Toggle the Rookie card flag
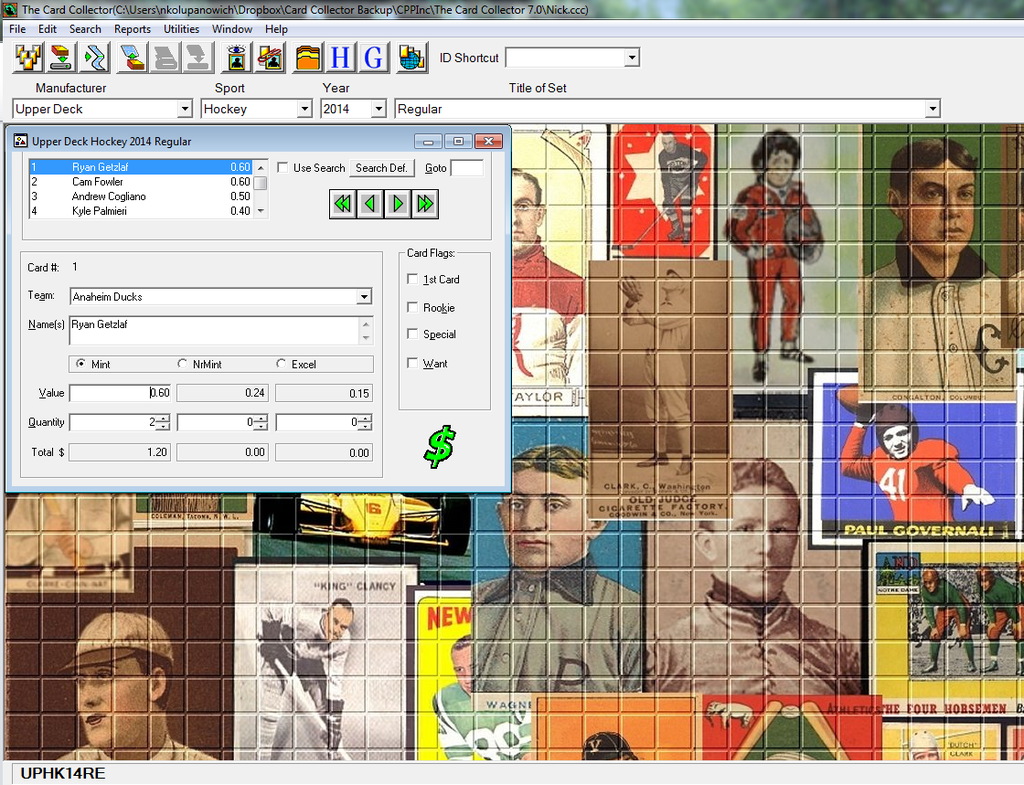This screenshot has height=785, width=1024. tap(412, 307)
